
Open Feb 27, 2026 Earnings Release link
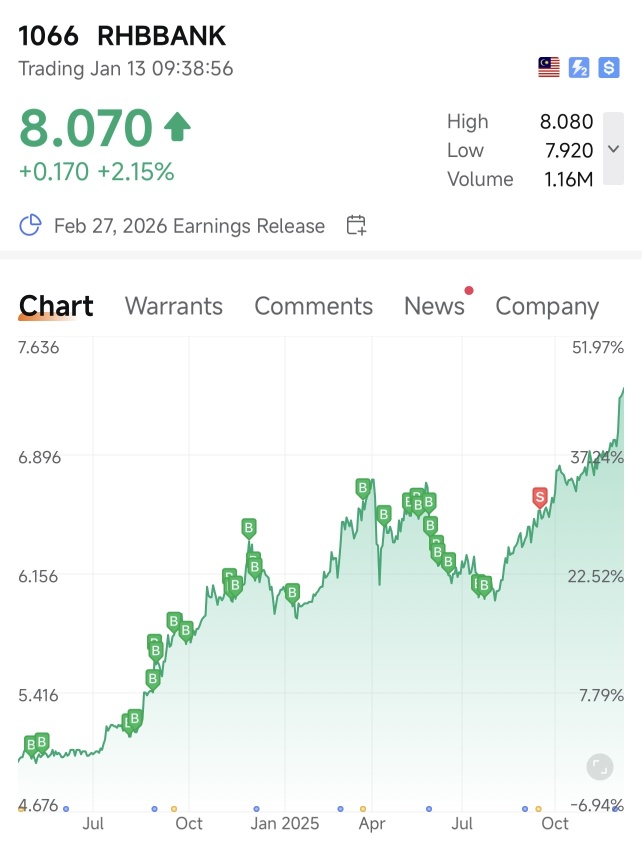point(189,226)
